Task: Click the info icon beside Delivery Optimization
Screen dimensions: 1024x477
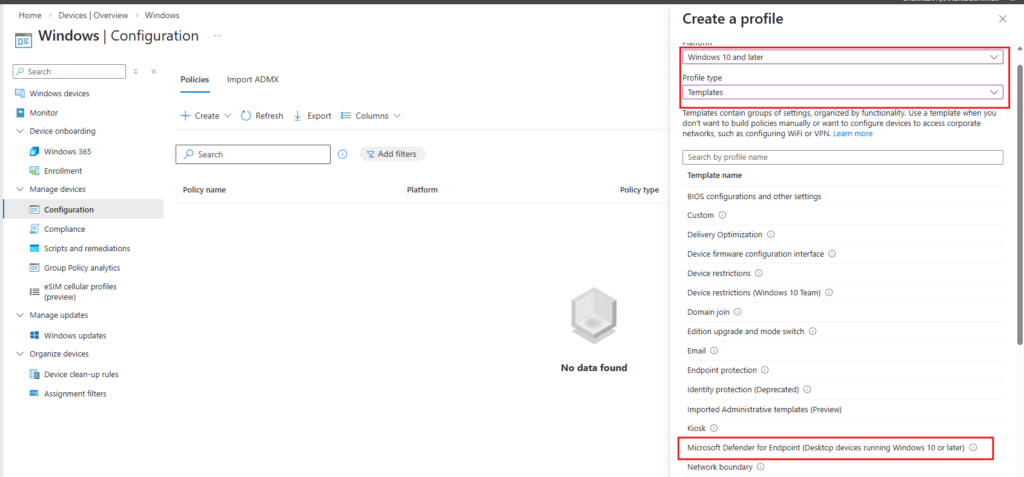Action: click(x=769, y=235)
